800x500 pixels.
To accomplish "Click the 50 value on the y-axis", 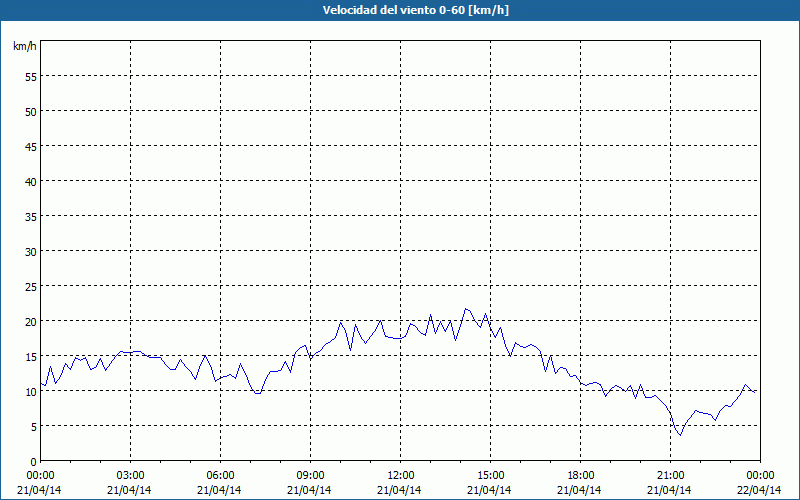I will pos(31,112).
